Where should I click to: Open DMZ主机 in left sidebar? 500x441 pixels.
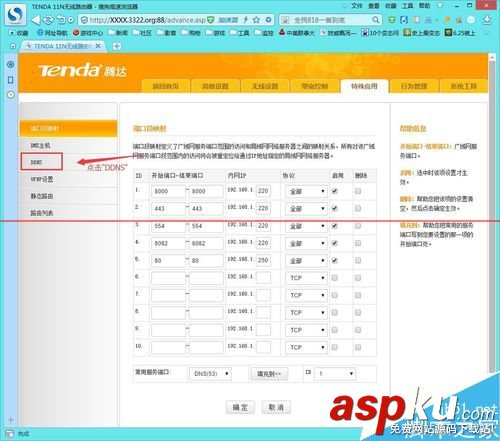click(40, 145)
